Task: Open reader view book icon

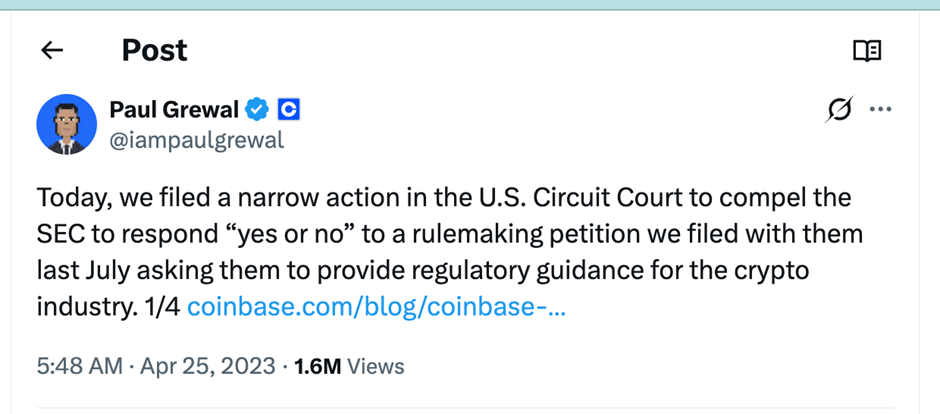Action: 867,51
